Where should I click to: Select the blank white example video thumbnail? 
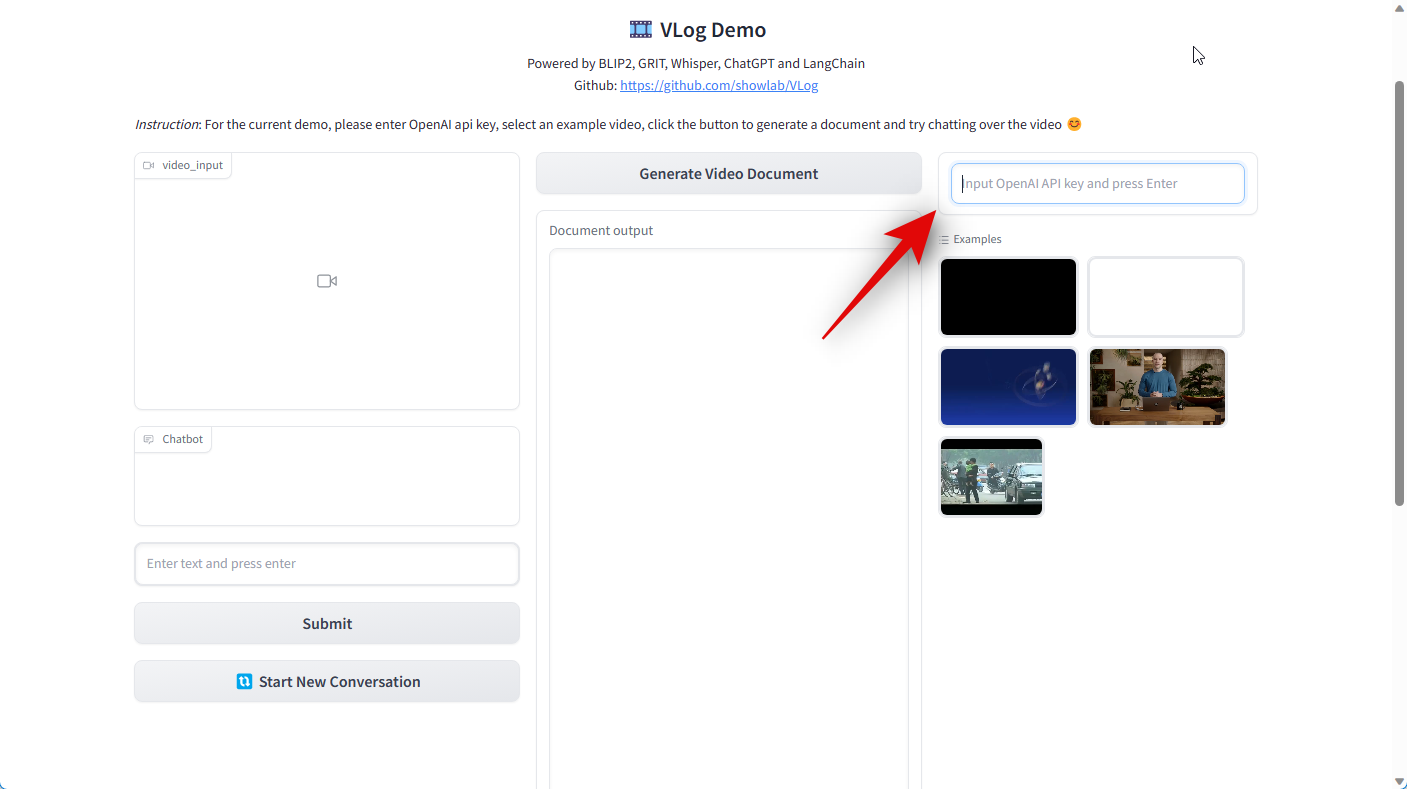click(1166, 297)
